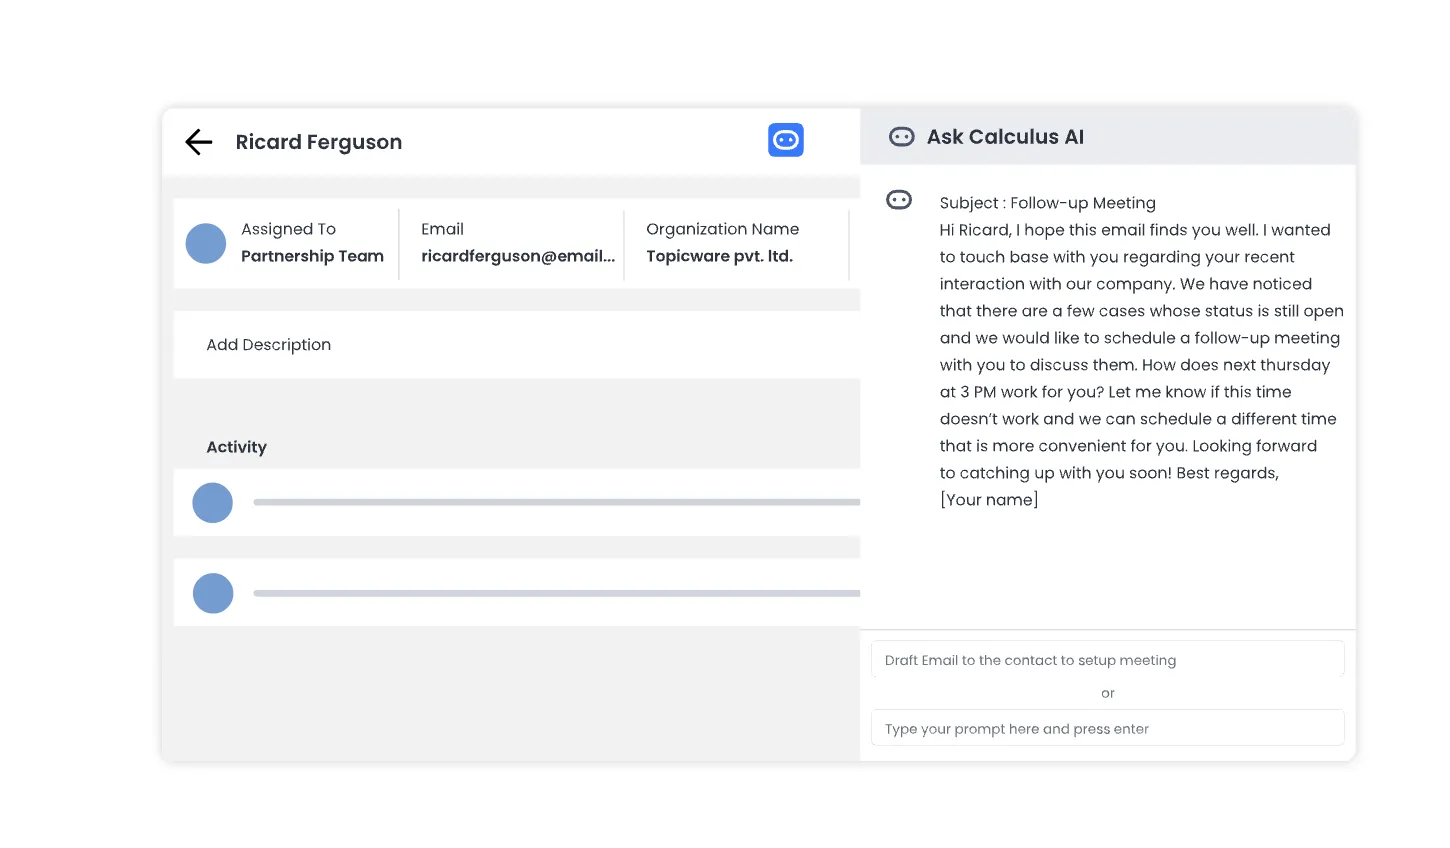Click the ricardferguson@email address

pos(518,256)
